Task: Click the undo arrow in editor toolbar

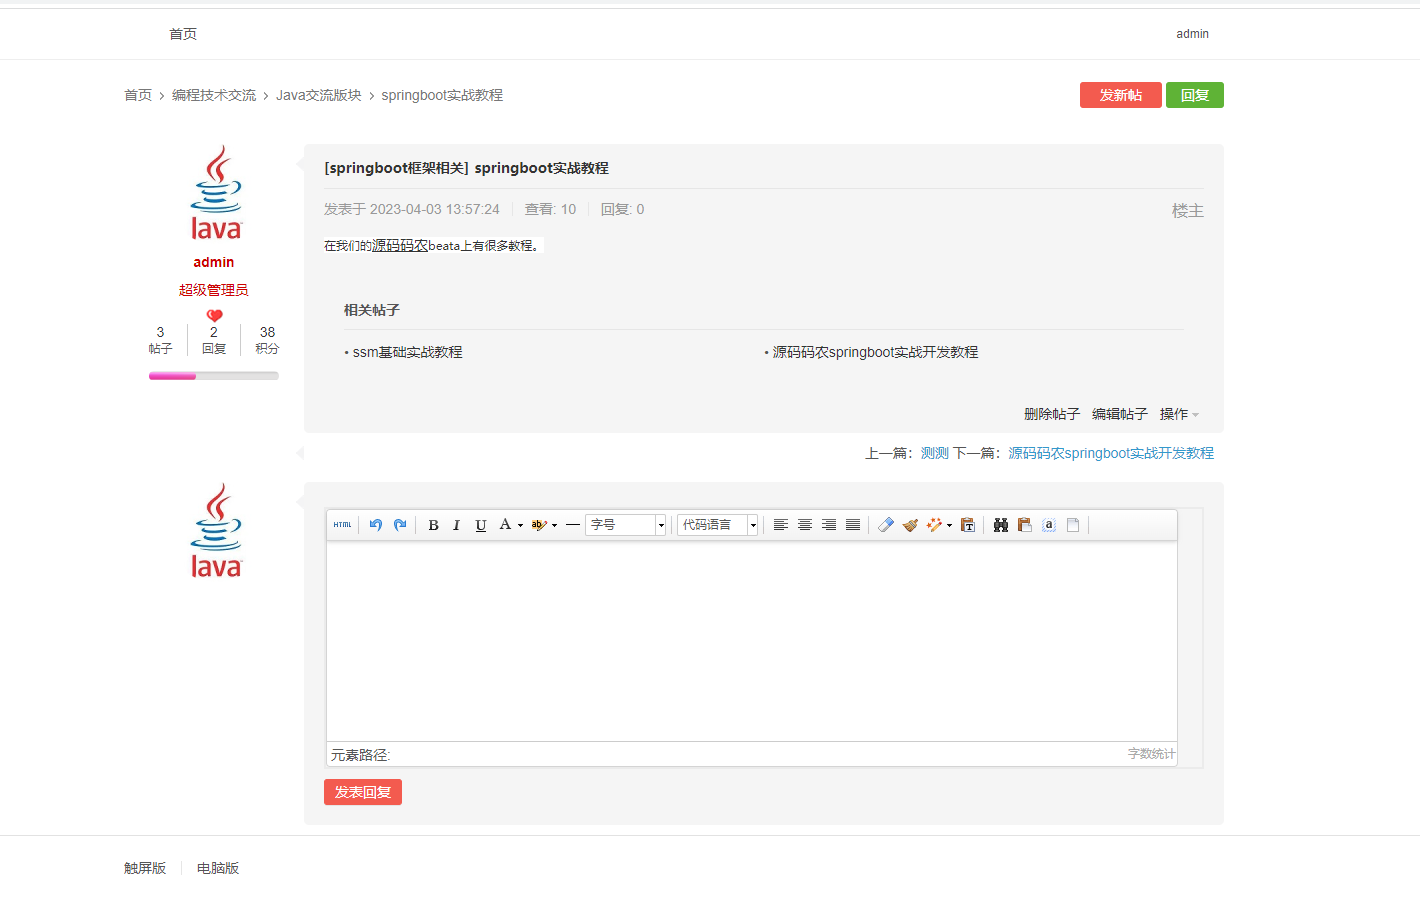Action: point(376,525)
